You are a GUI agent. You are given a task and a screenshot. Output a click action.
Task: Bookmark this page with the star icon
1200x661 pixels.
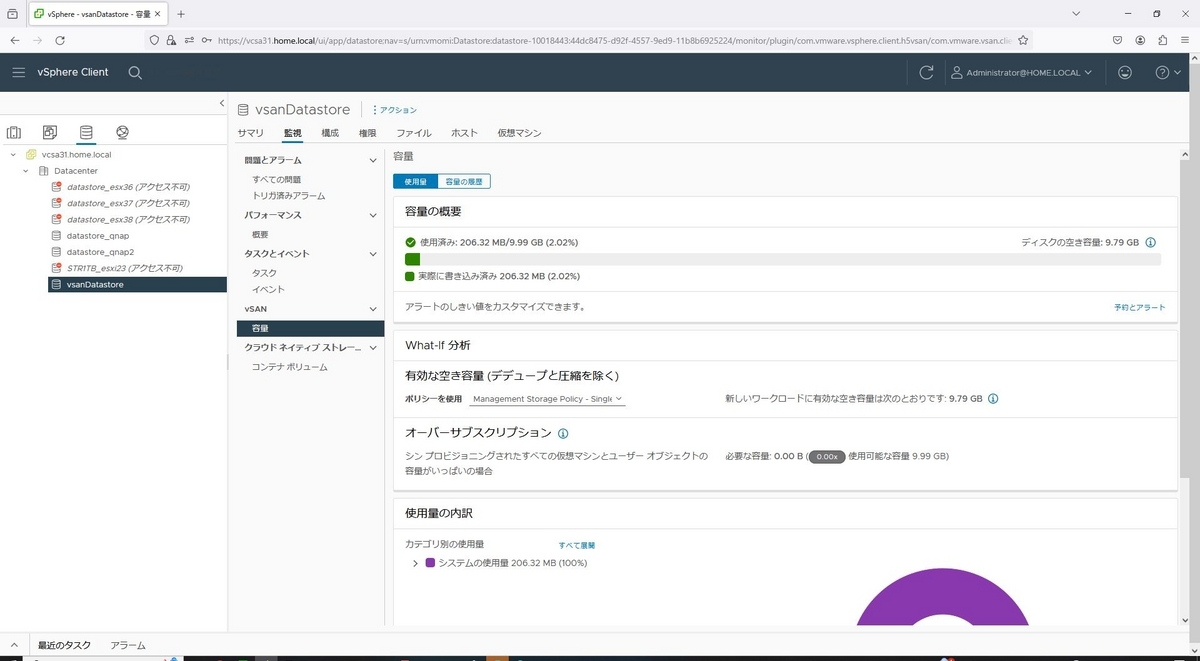[1023, 40]
